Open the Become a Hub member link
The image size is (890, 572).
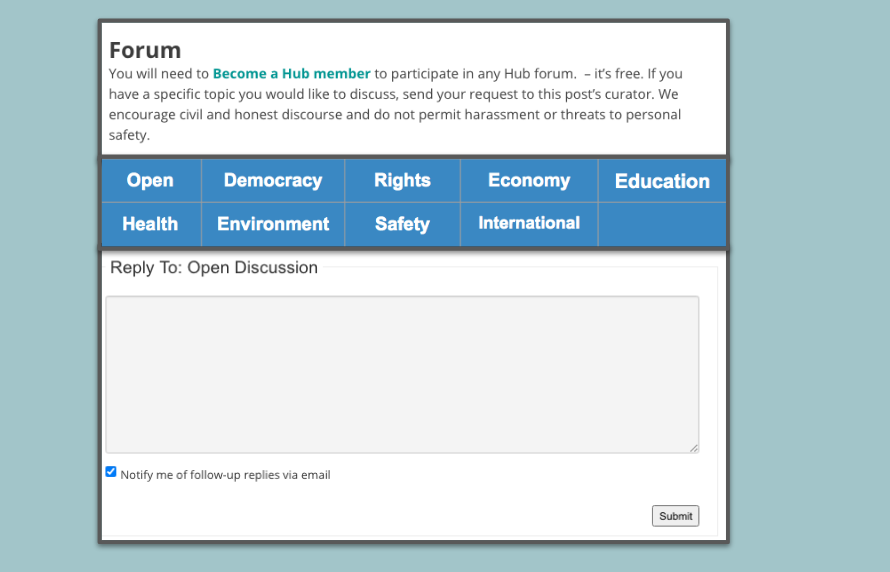click(291, 74)
